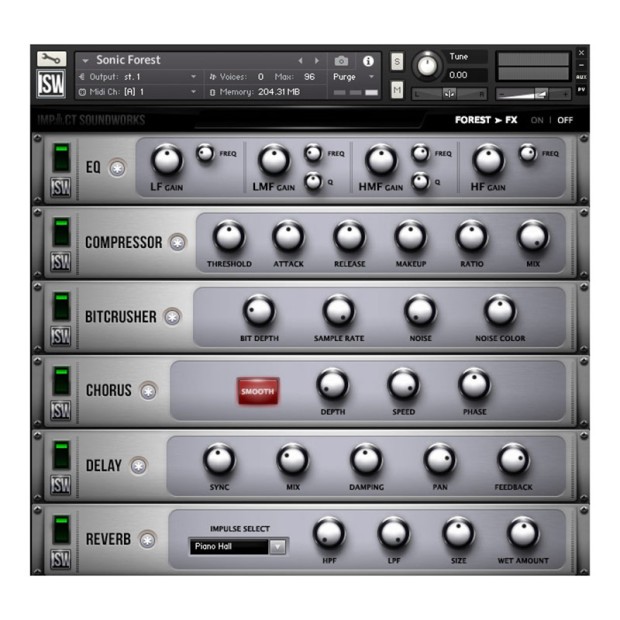Solo the instrument with S button
Viewport: 620px width, 620px height.
click(397, 61)
